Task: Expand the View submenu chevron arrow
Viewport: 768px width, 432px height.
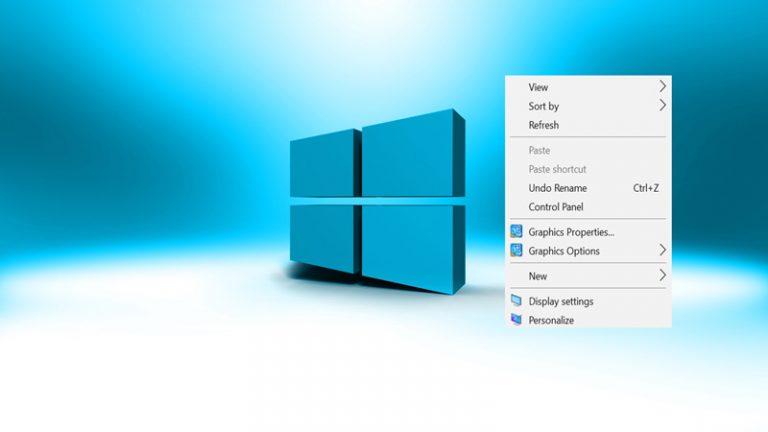Action: click(x=662, y=87)
